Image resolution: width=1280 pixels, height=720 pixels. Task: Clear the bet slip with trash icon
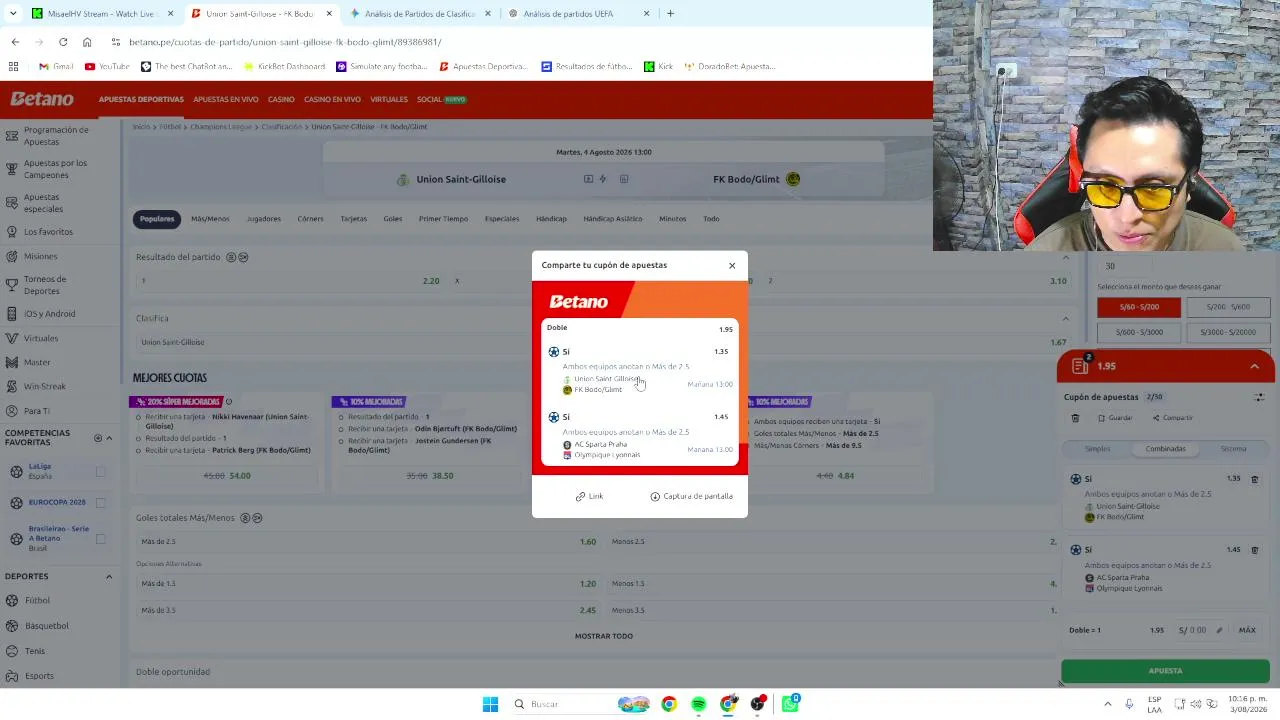point(1075,418)
